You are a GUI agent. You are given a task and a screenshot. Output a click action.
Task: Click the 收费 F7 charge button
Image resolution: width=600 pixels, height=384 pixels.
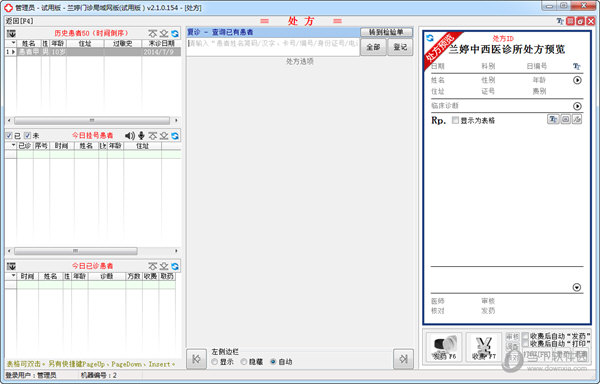pyautogui.click(x=484, y=347)
